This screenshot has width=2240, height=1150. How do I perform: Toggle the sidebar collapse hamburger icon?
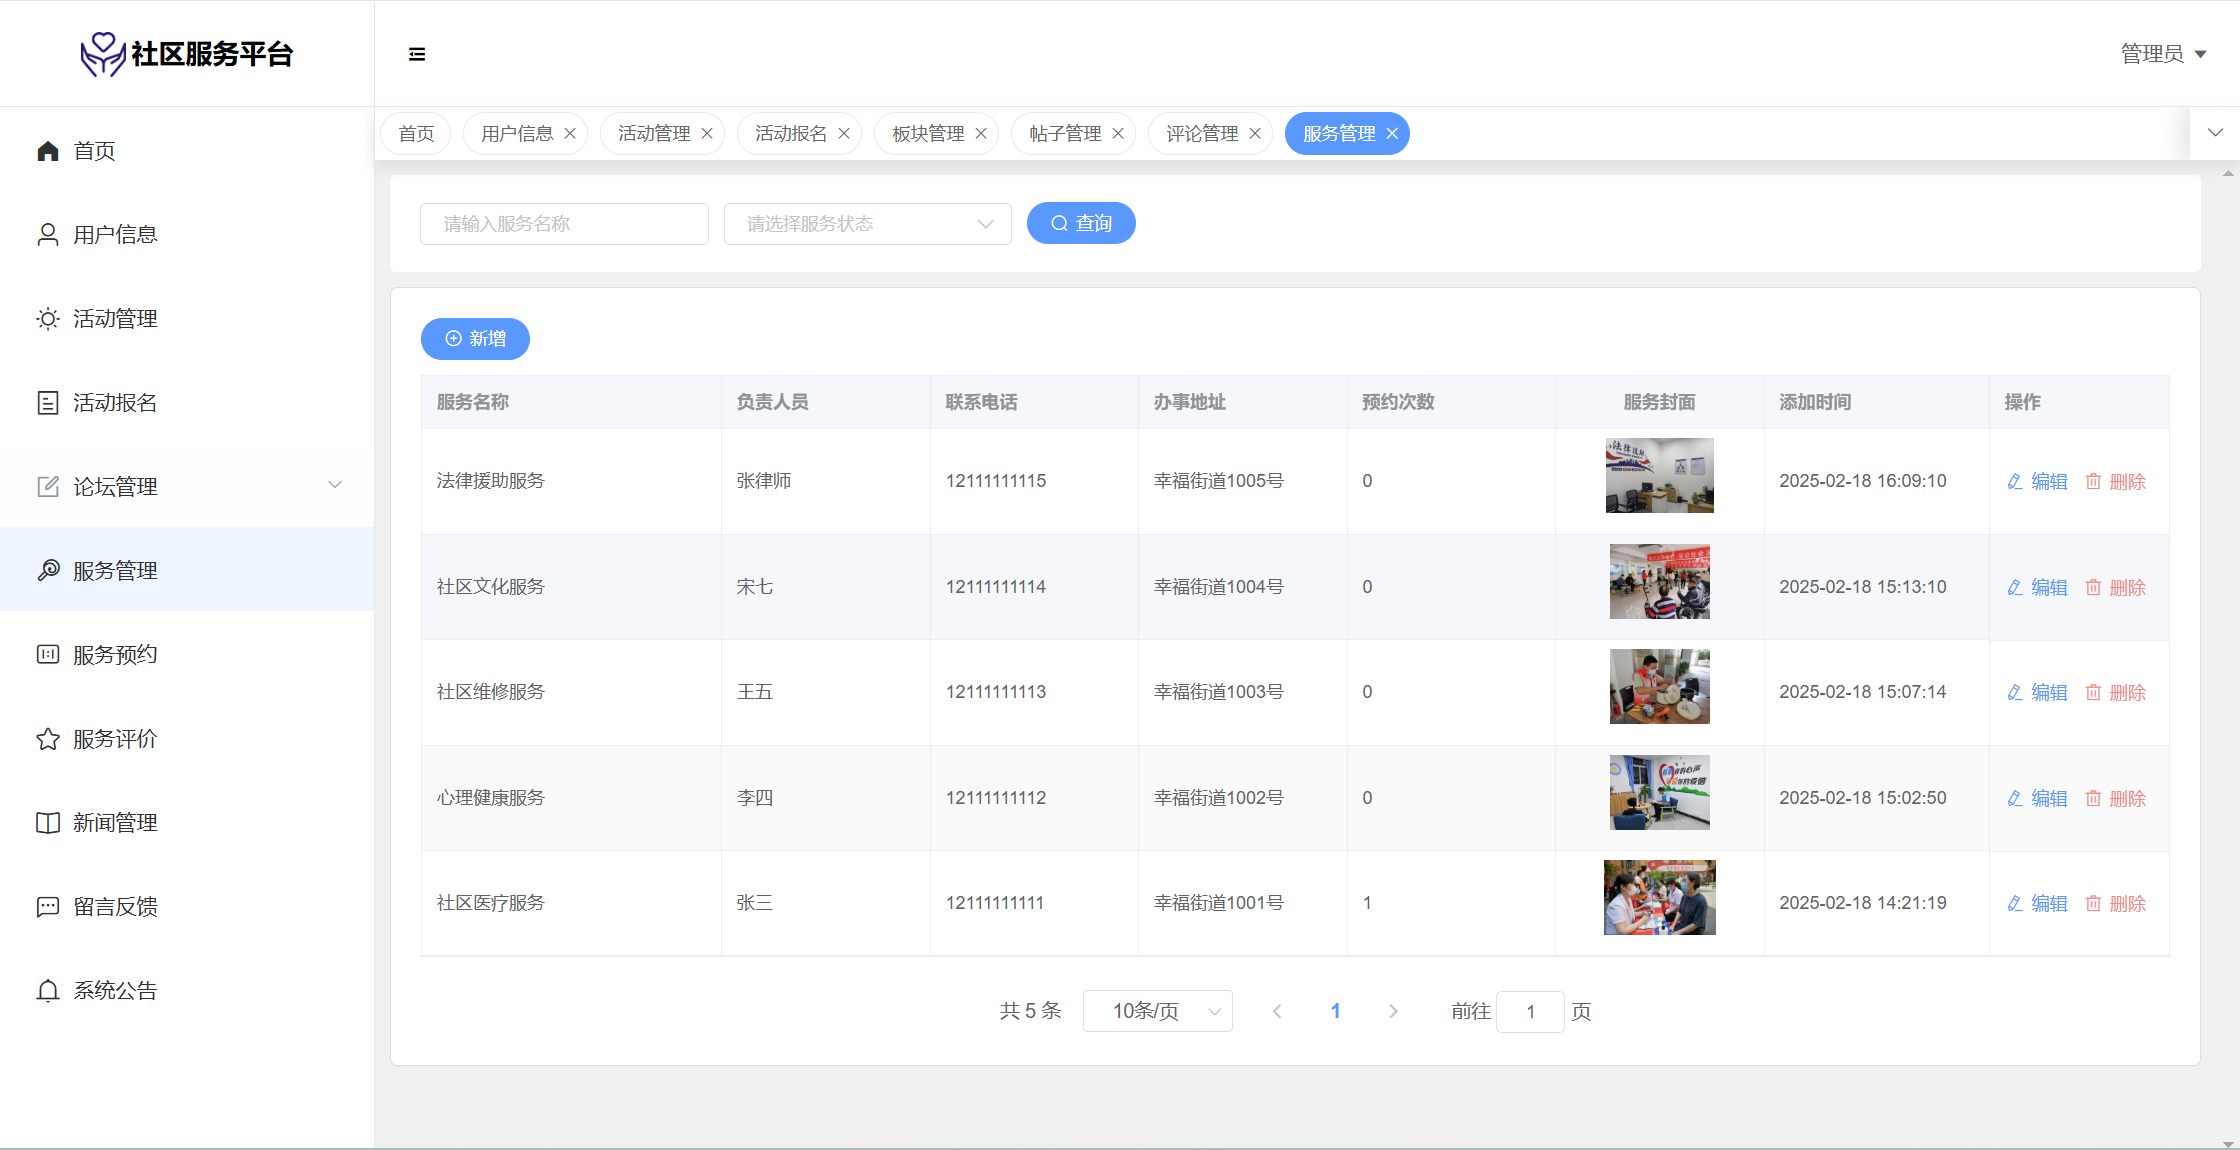(x=417, y=54)
